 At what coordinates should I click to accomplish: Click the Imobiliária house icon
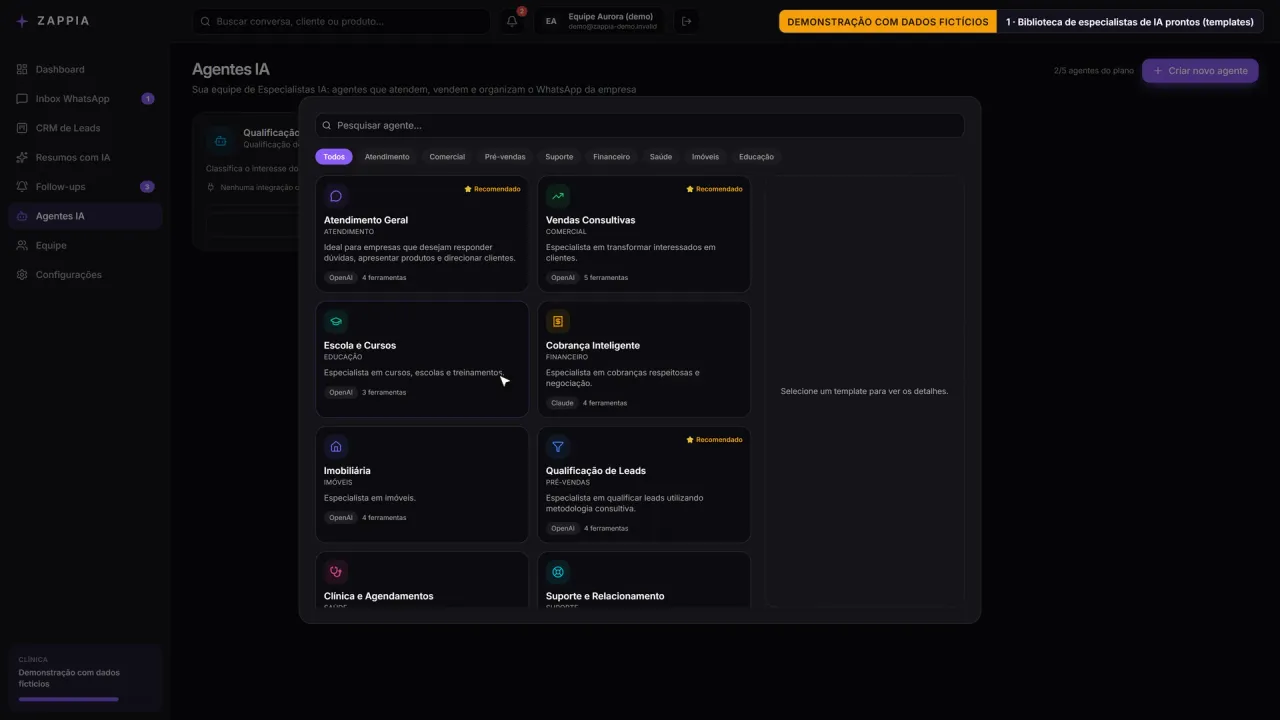pos(336,447)
